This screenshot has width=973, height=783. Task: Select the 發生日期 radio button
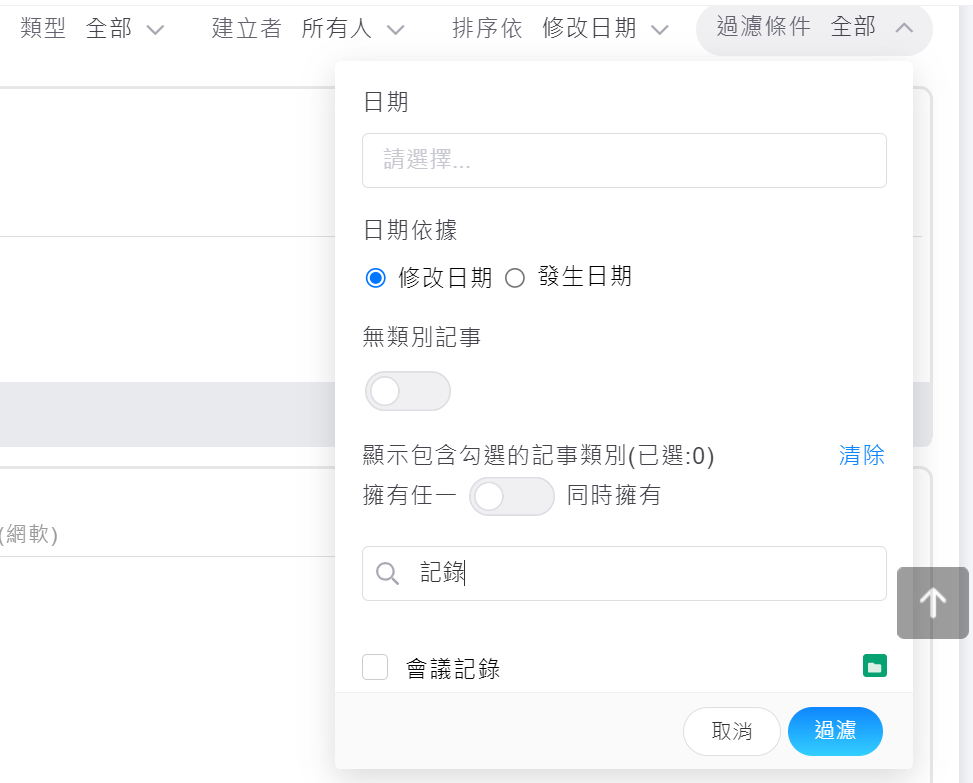point(515,278)
